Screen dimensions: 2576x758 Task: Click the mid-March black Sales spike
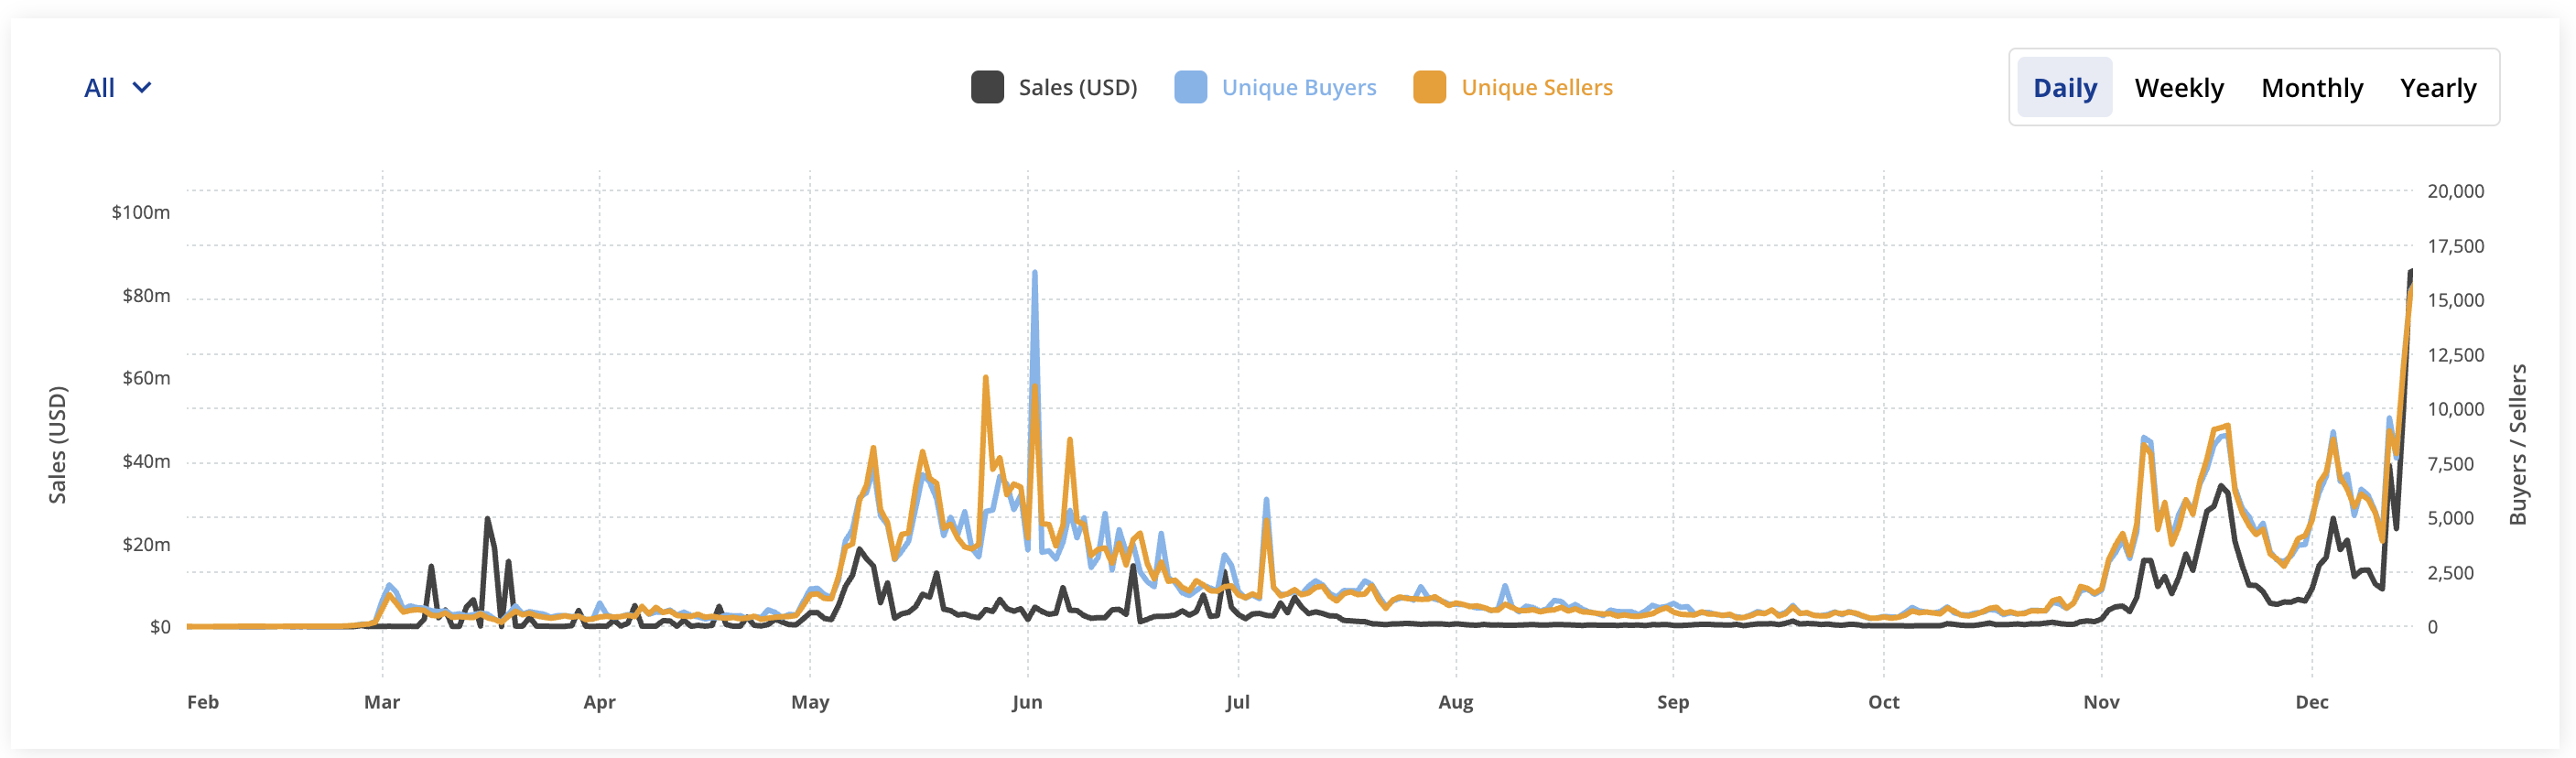487,520
